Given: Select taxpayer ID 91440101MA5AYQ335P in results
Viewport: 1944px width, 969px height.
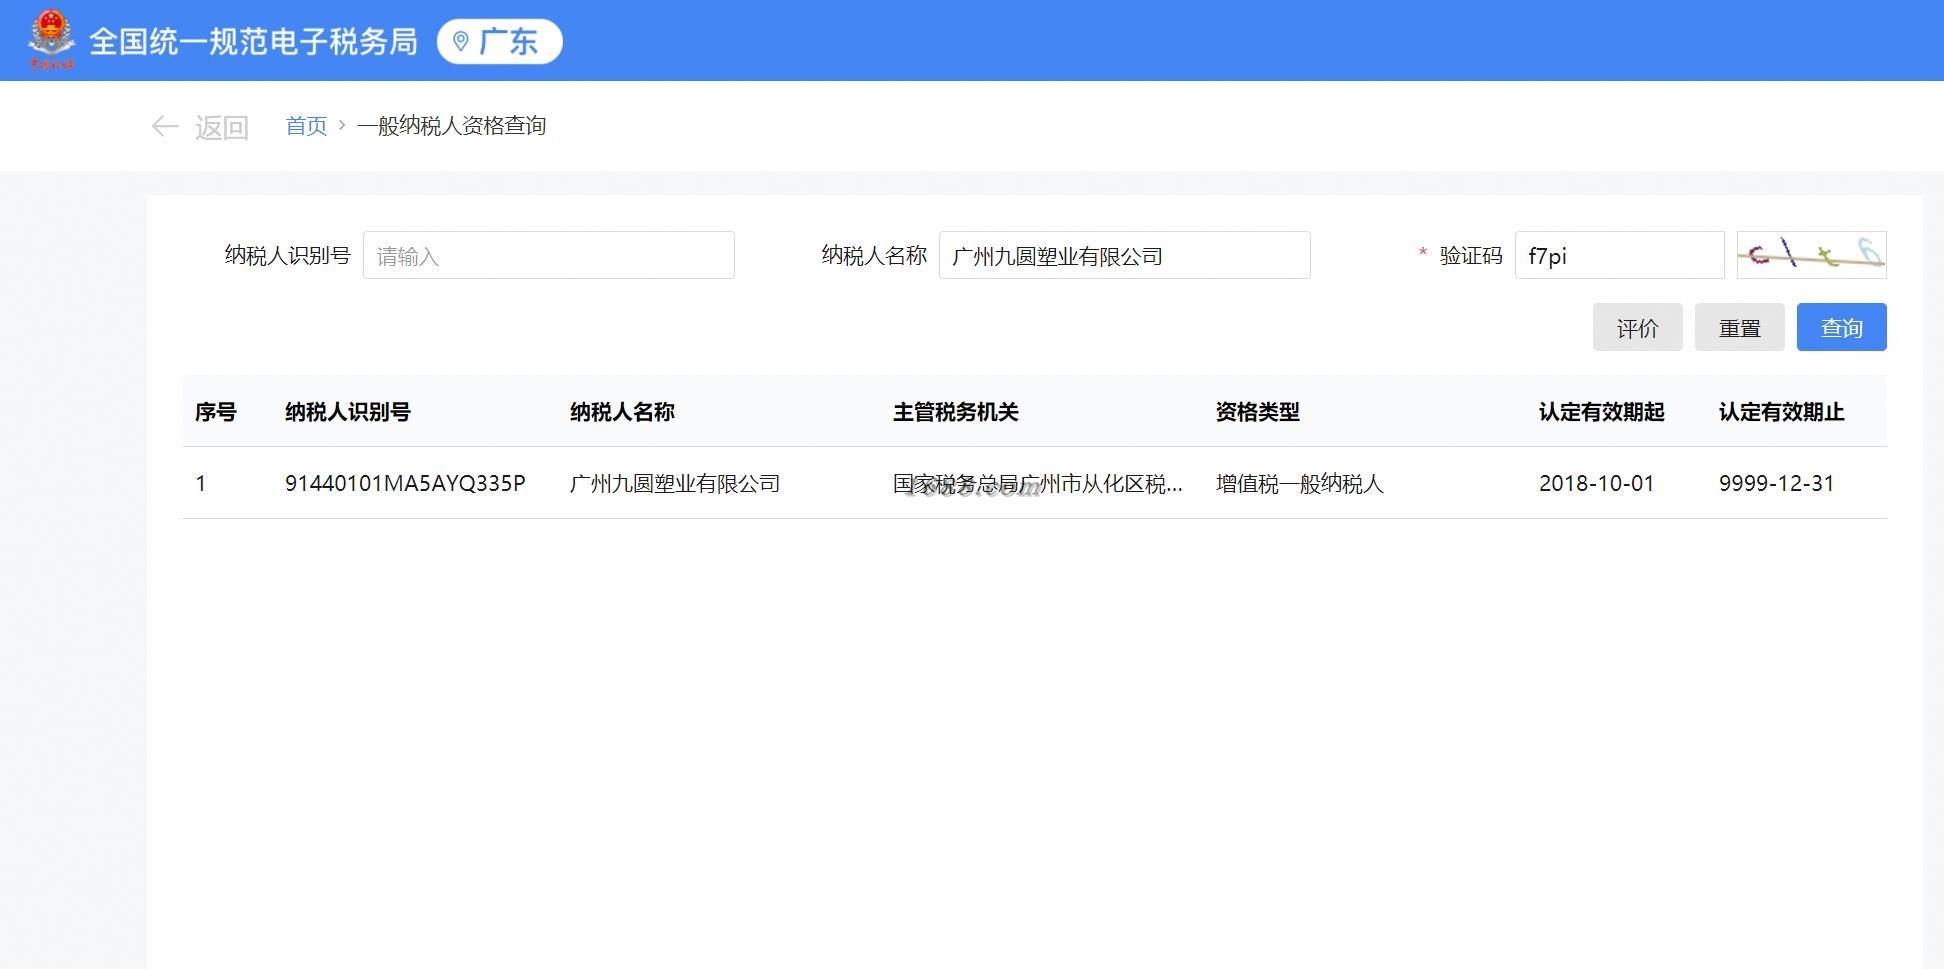Looking at the screenshot, I should [x=405, y=484].
